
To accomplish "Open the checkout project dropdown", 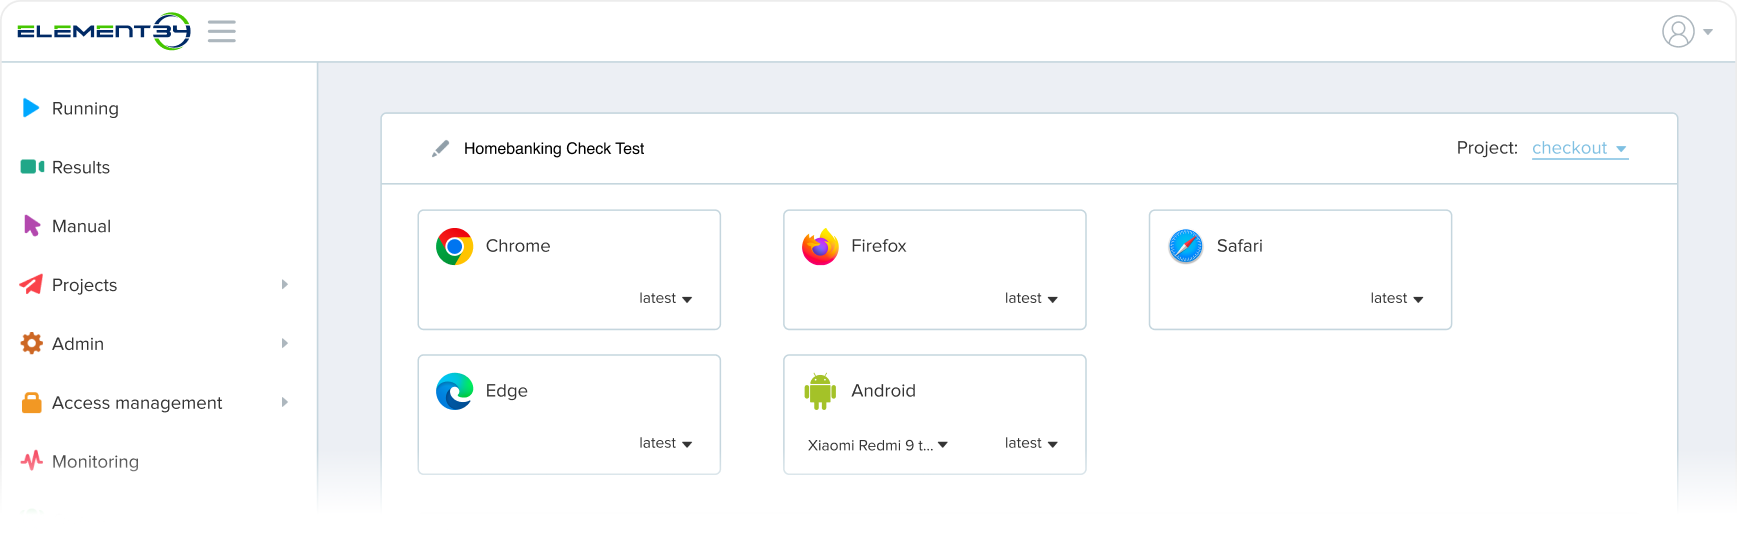I will point(1579,148).
